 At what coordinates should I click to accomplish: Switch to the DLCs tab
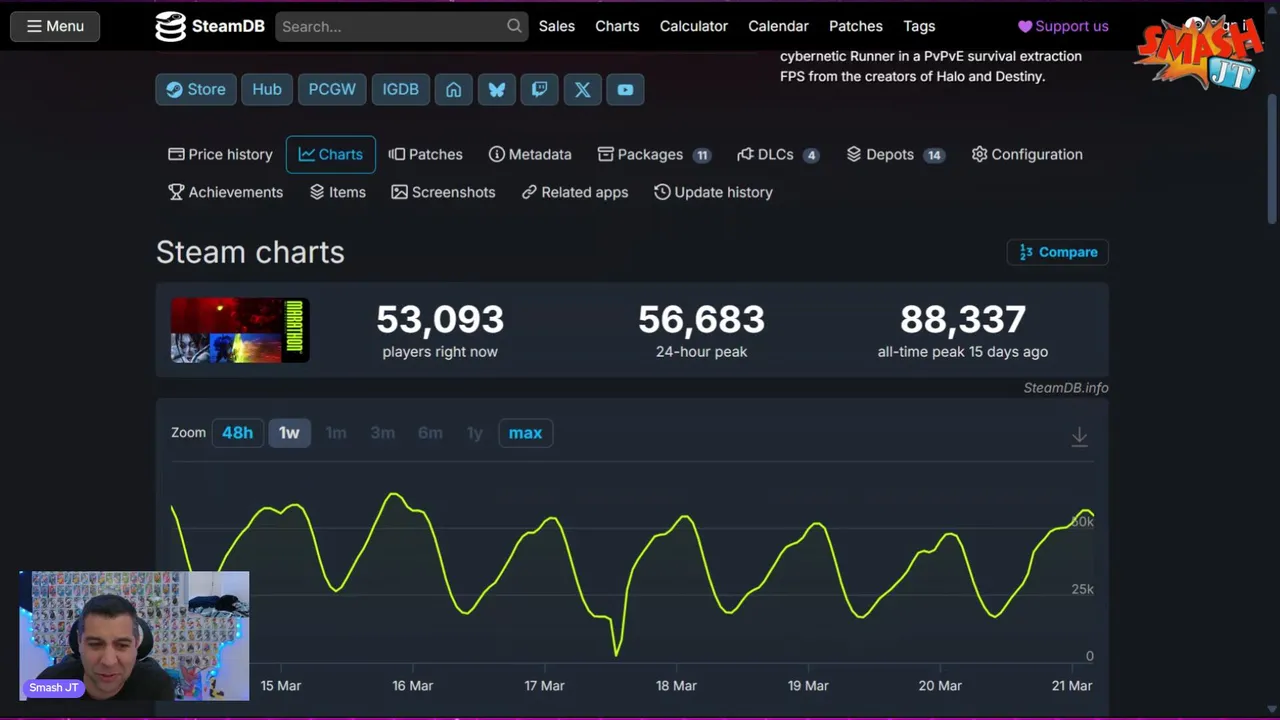pos(778,154)
